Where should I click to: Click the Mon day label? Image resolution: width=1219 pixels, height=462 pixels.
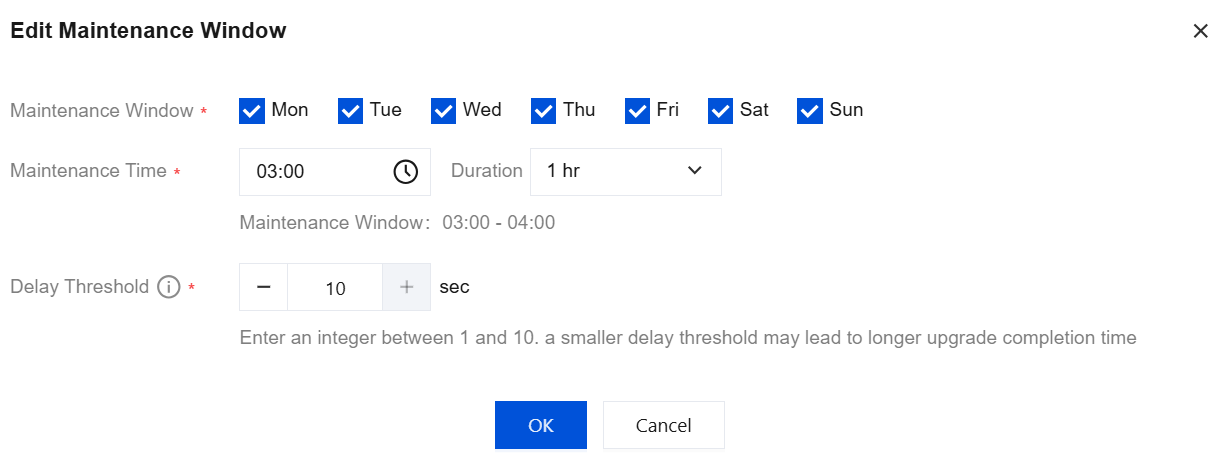[290, 110]
